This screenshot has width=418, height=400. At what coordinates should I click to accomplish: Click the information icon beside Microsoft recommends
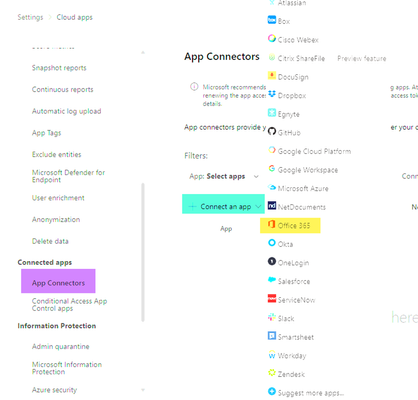(194, 87)
